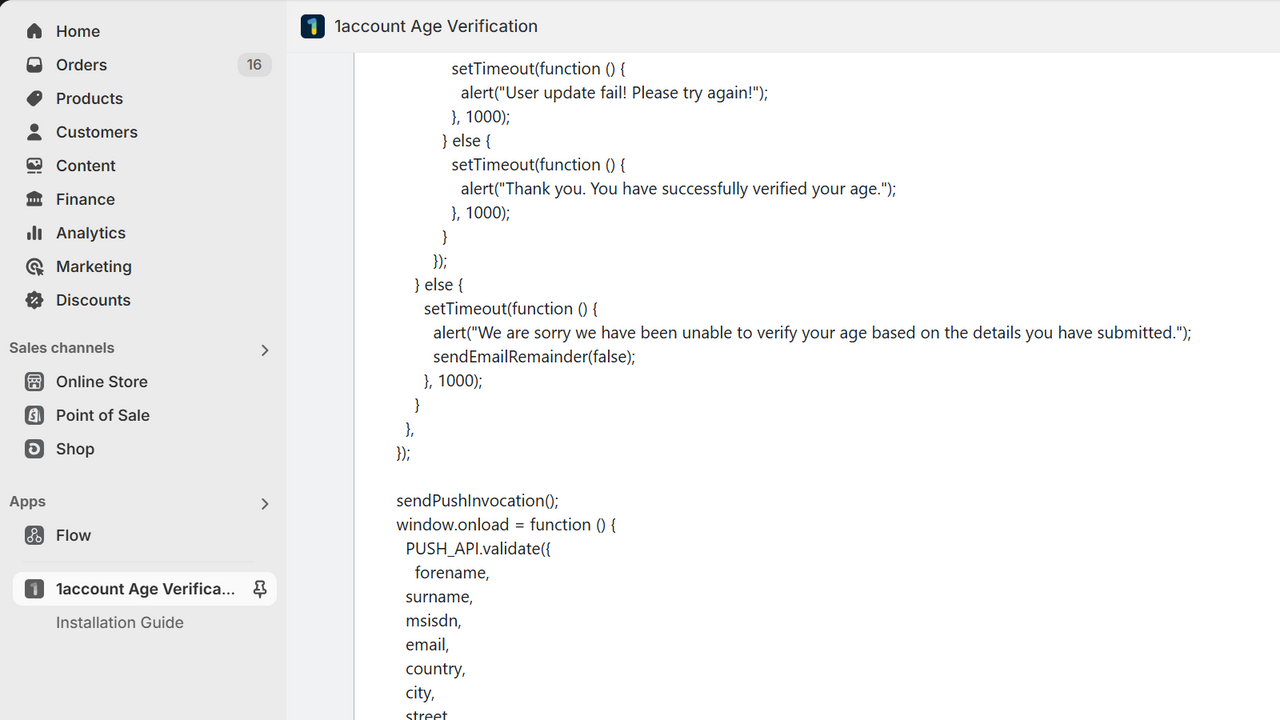The height and width of the screenshot is (720, 1280).
Task: Click the "User update fail!" alert line
Action: (x=614, y=93)
